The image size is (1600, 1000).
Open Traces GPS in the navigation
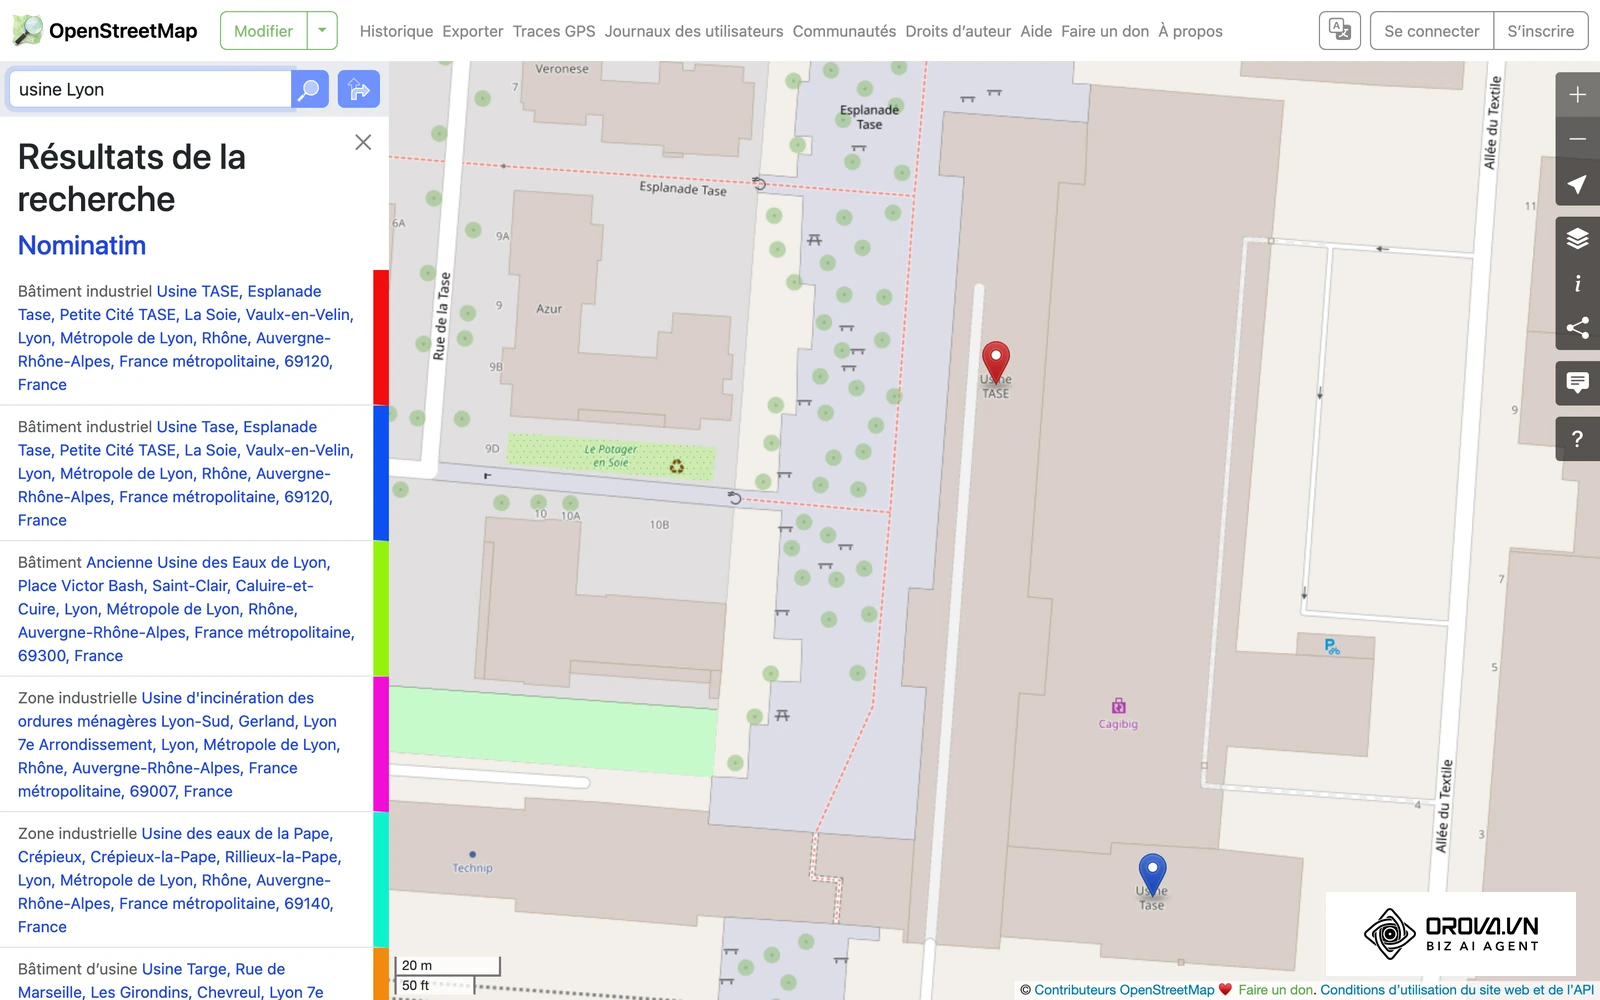pyautogui.click(x=554, y=31)
